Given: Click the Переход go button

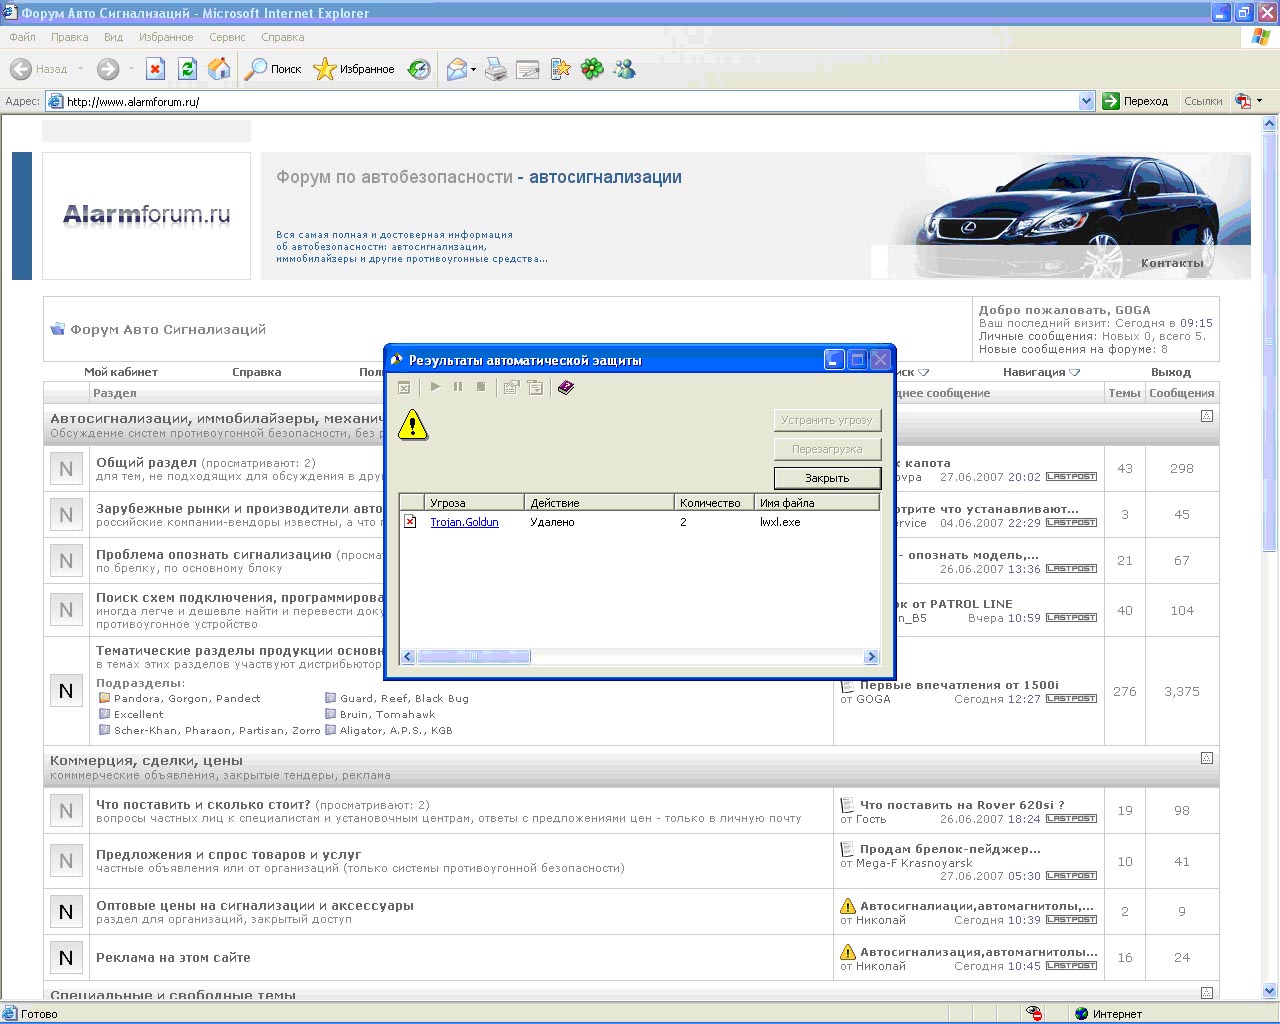Looking at the screenshot, I should point(1136,101).
